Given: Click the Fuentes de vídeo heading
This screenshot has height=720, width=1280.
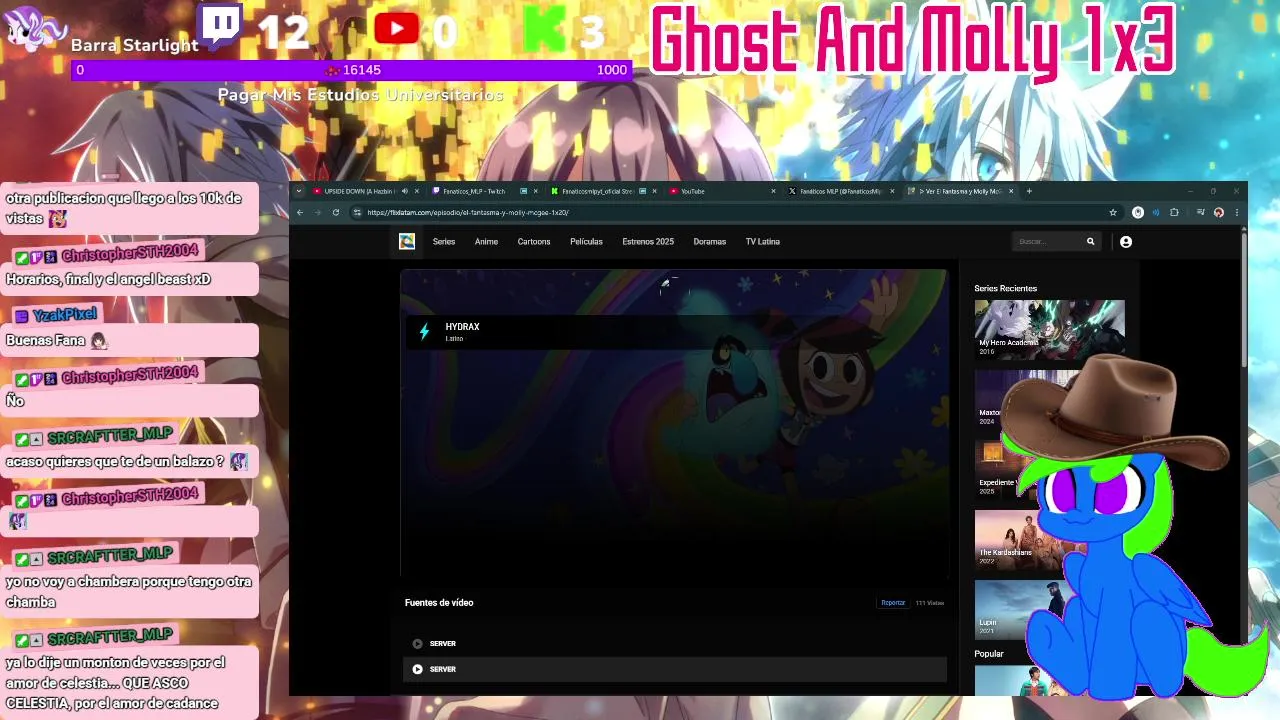Looking at the screenshot, I should click(x=439, y=603).
